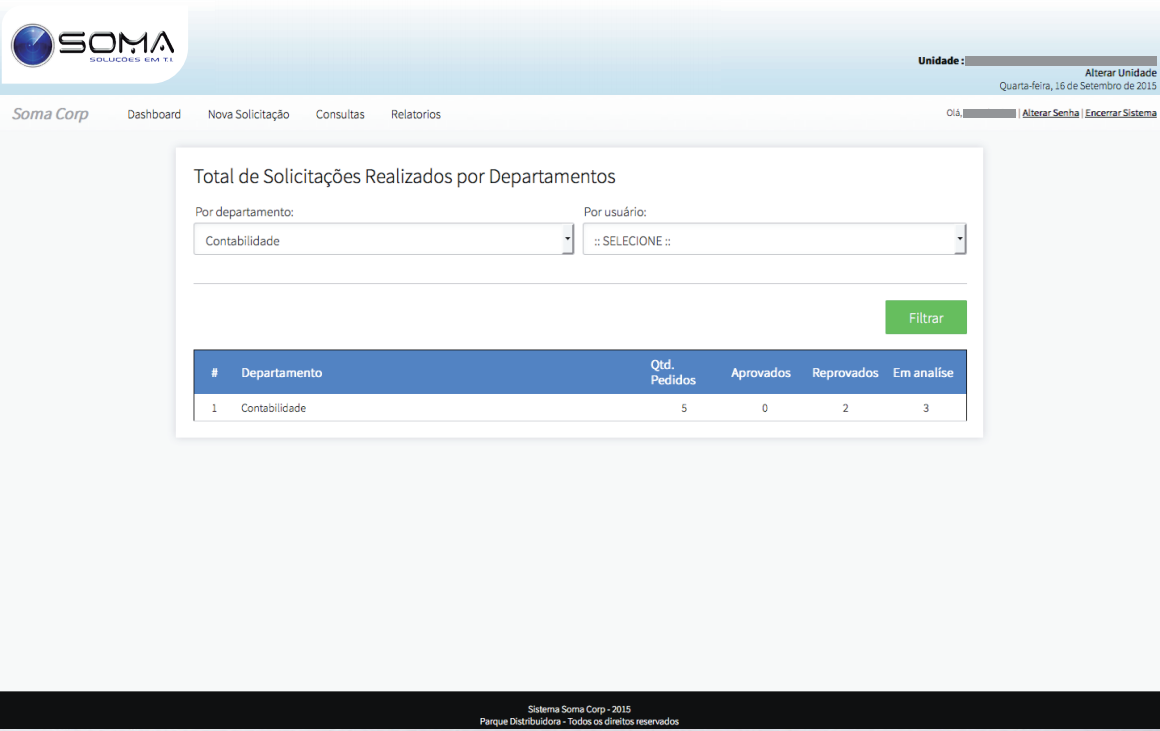Open the Consultas menu
Viewport: 1160px width, 731px height.
340,115
